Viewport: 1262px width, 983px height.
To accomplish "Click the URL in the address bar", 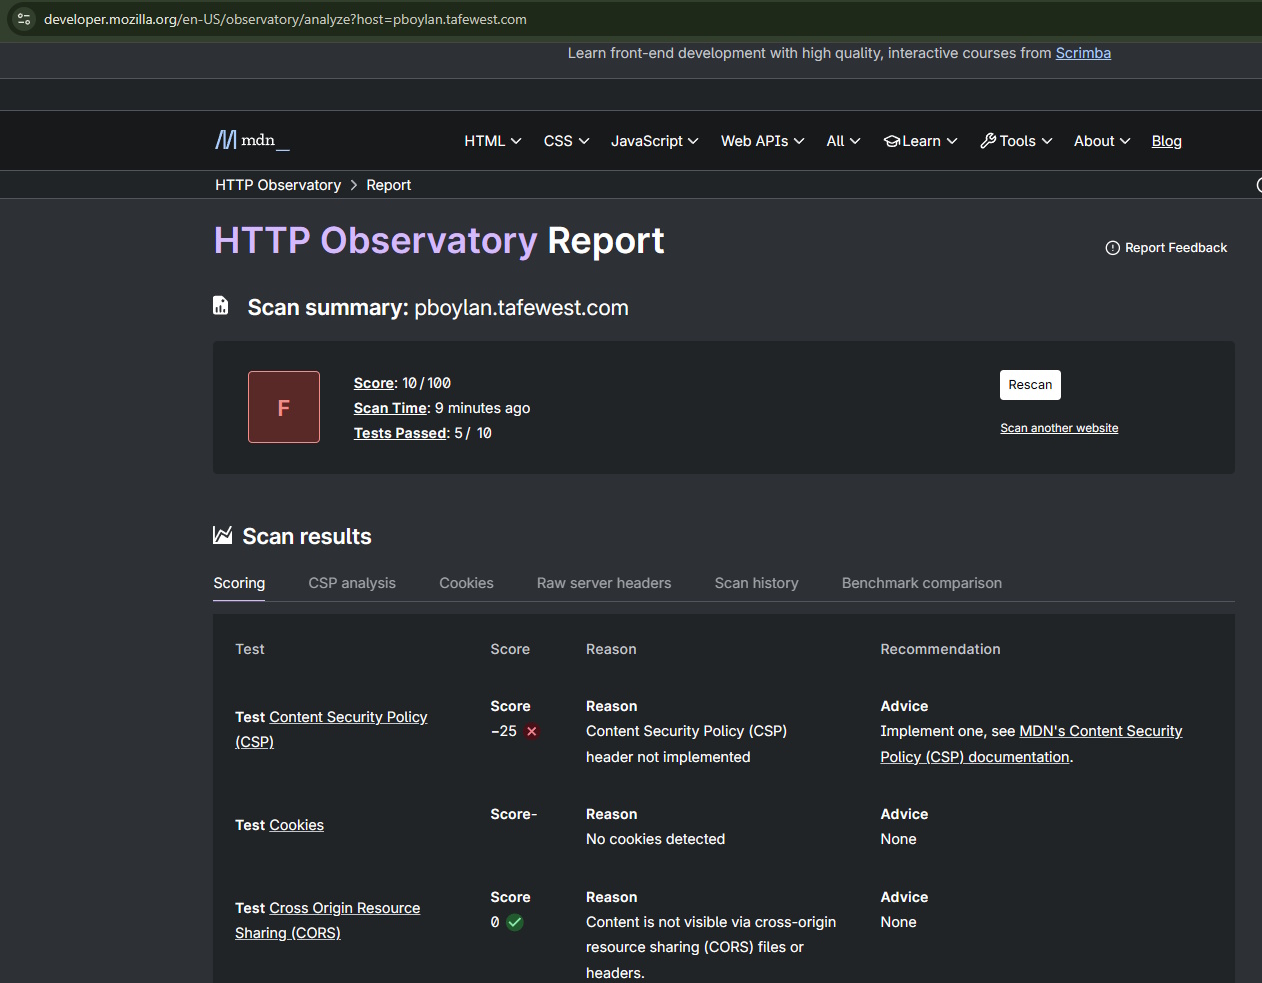I will coord(285,19).
